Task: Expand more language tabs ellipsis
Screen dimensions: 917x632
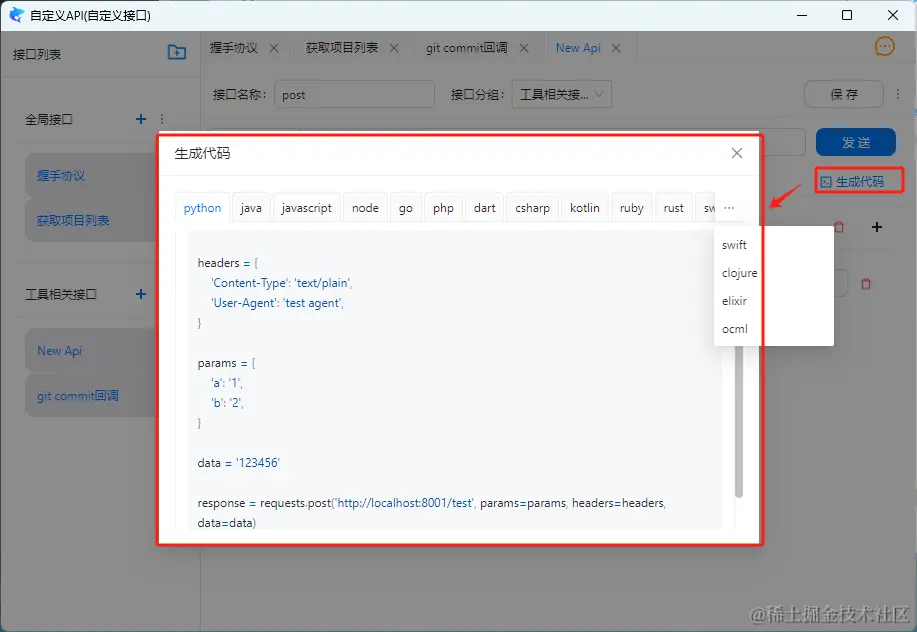Action: coord(729,208)
